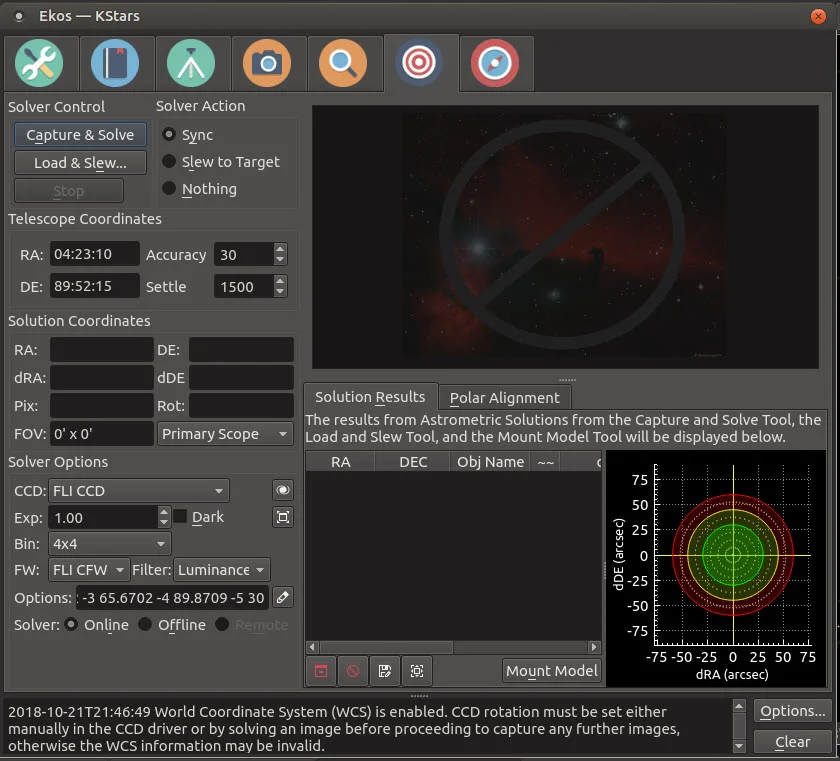
Task: Switch to Polar Alignment tab
Action: [x=504, y=398]
